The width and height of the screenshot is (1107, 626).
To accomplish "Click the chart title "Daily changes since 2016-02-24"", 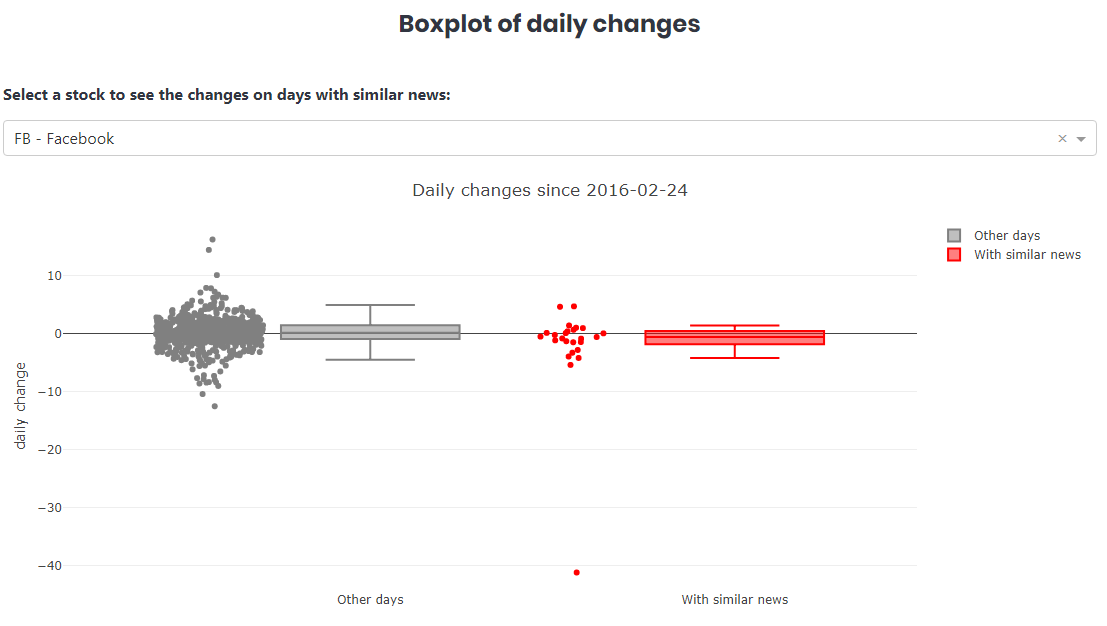I will tap(549, 190).
